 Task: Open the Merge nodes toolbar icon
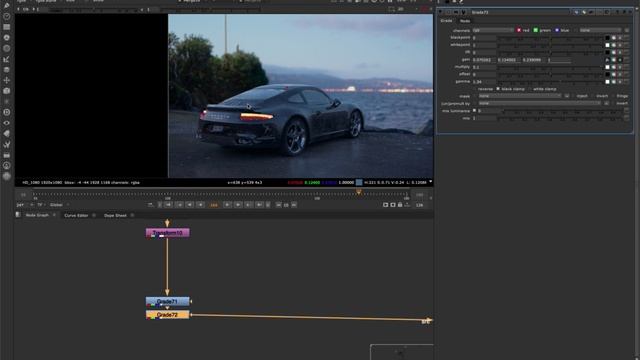[x=7, y=70]
